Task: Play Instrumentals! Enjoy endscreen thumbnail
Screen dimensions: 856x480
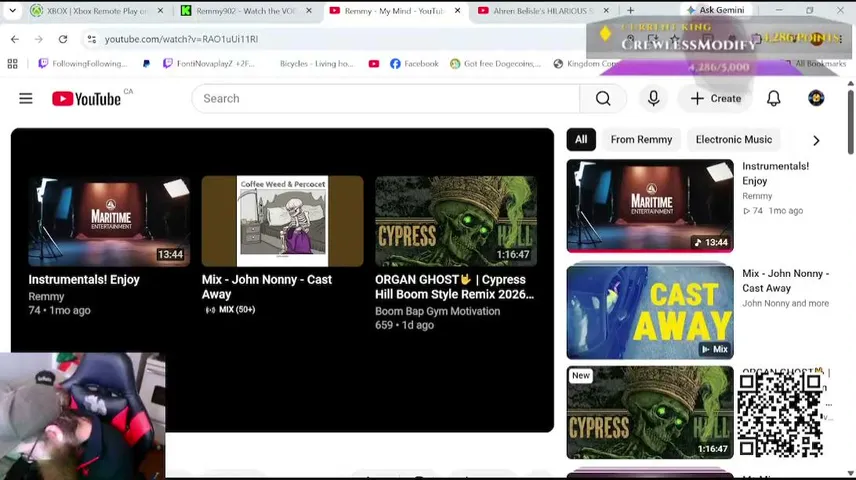Action: point(109,221)
